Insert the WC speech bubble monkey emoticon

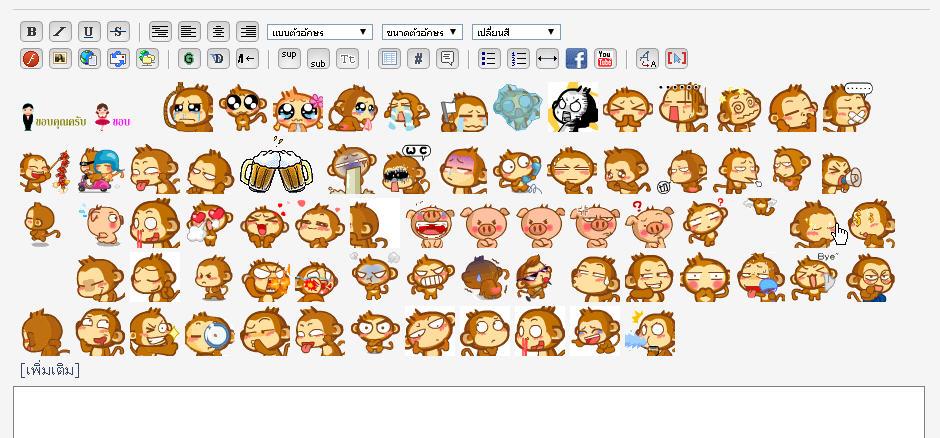tap(407, 168)
